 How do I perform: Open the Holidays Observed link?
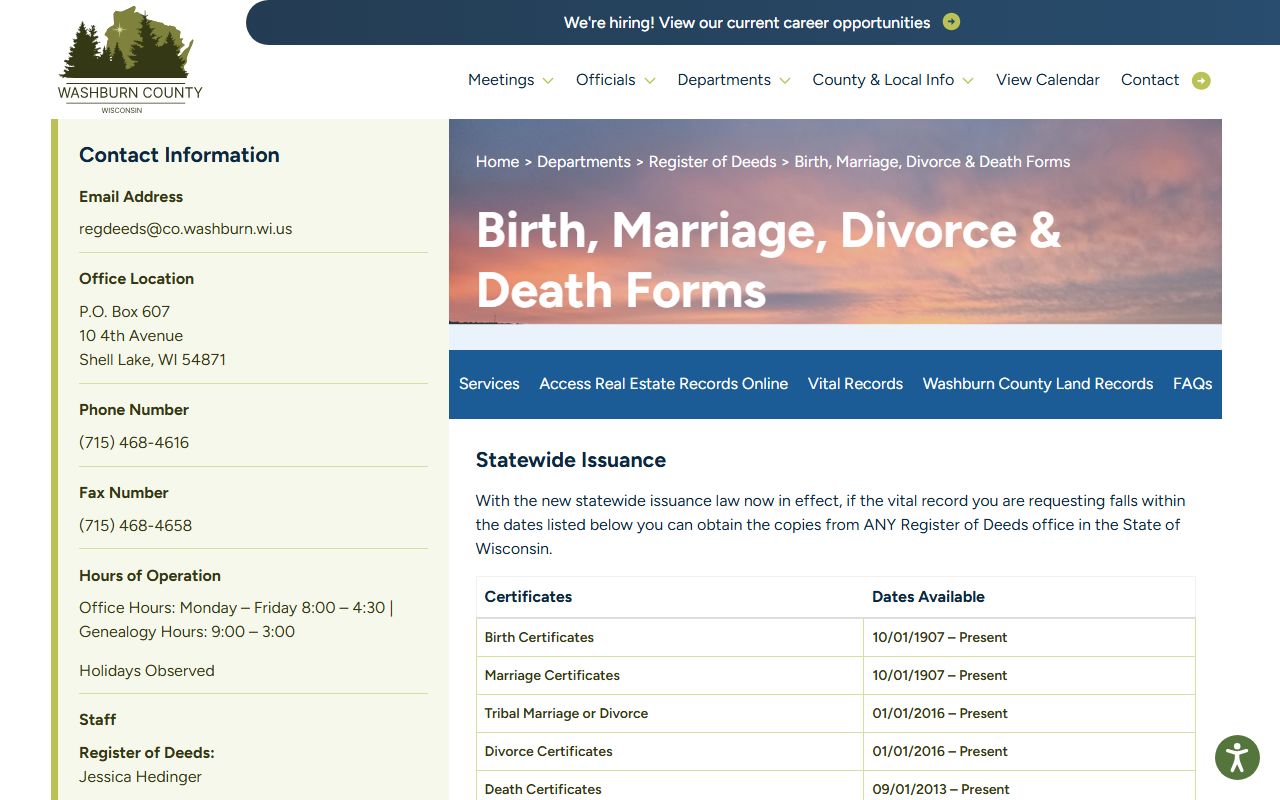pos(147,671)
